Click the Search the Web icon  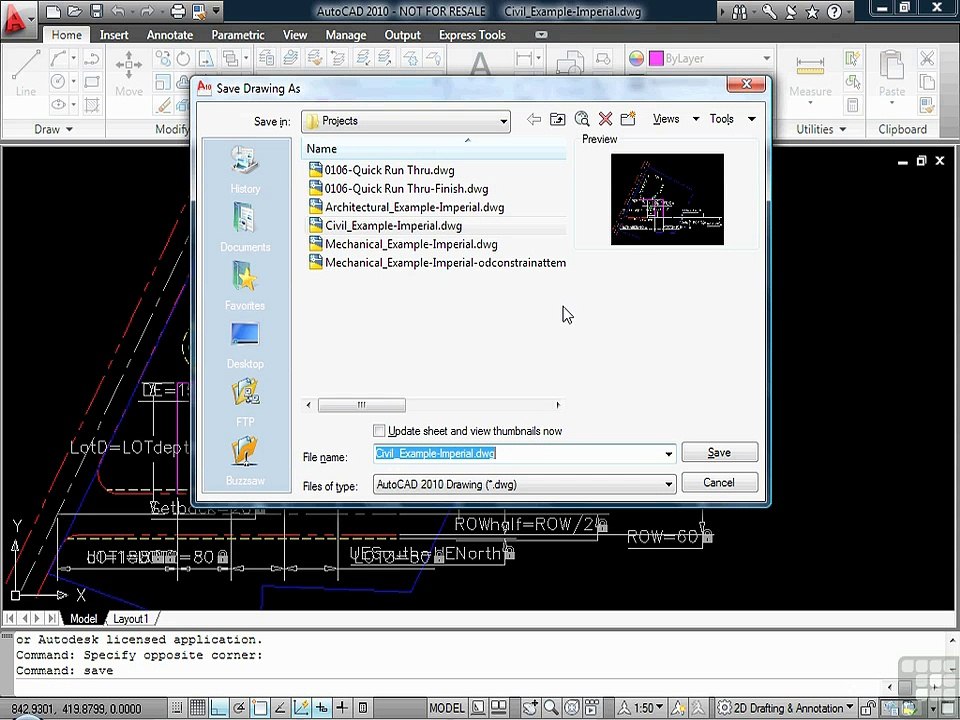pos(582,119)
